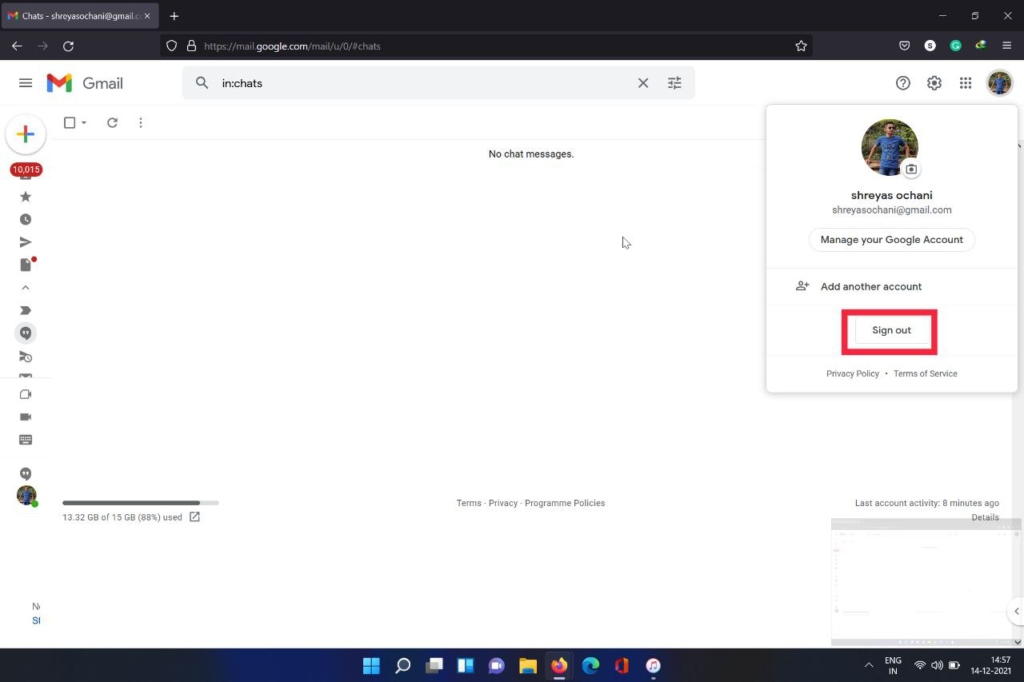Show search options filter
Screen dimensions: 1024x682
(675, 83)
